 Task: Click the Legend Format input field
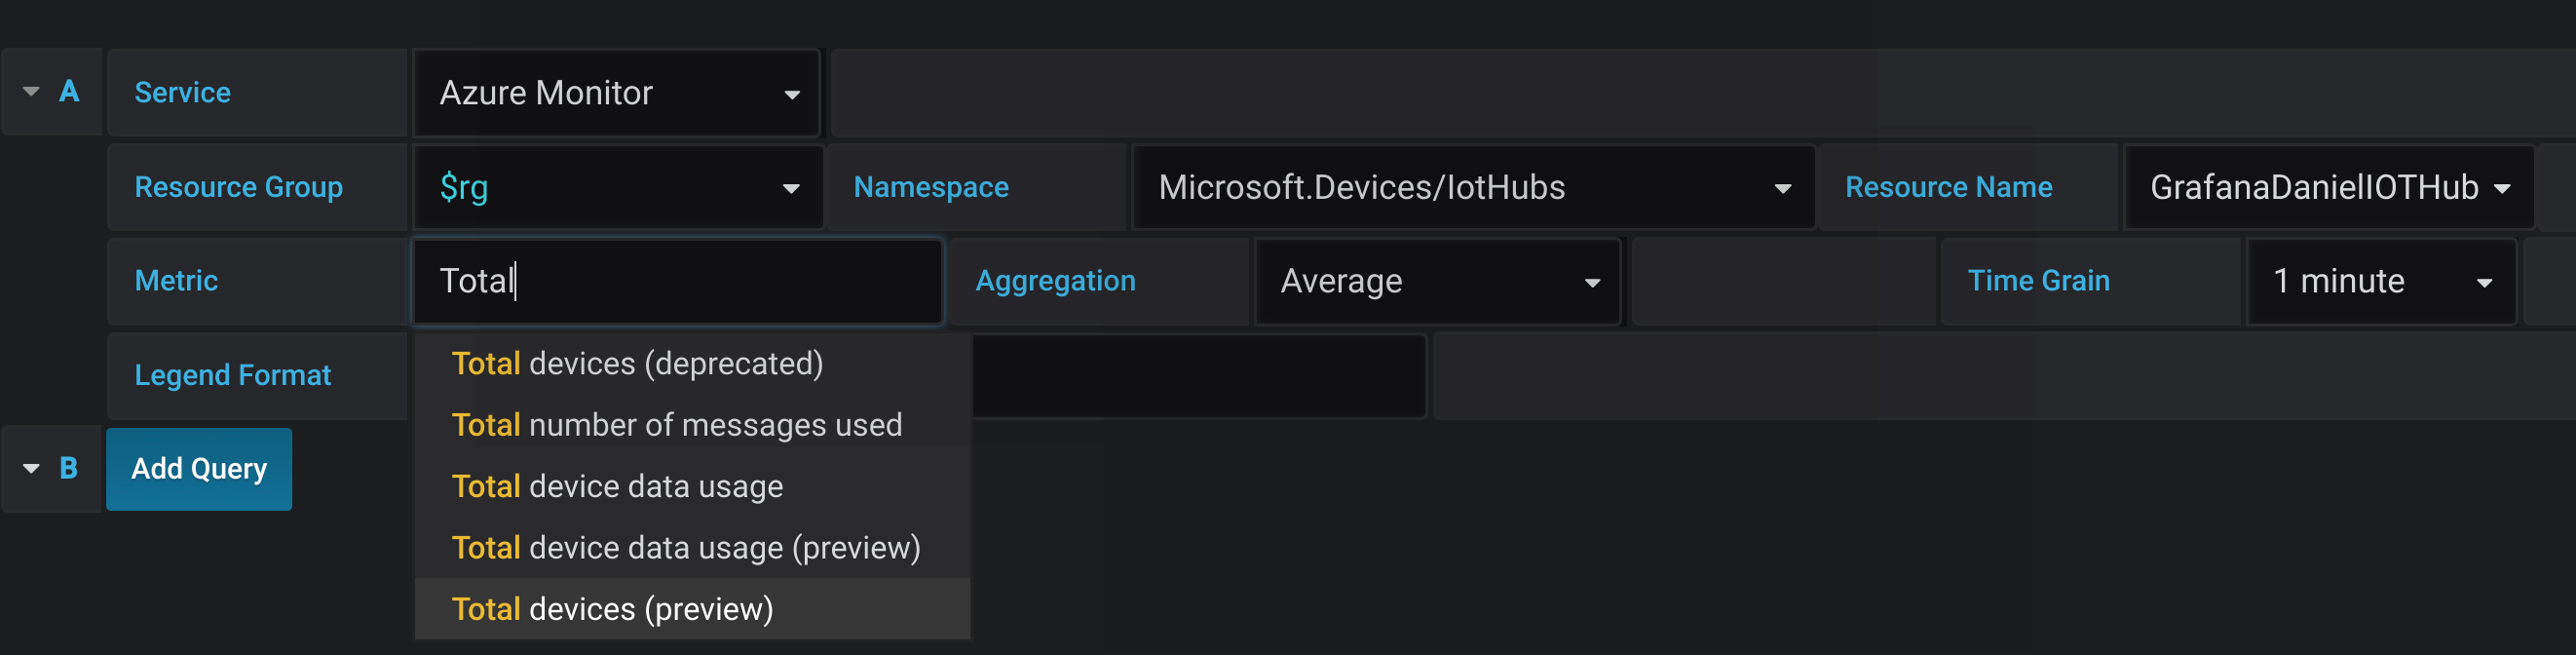(1198, 375)
